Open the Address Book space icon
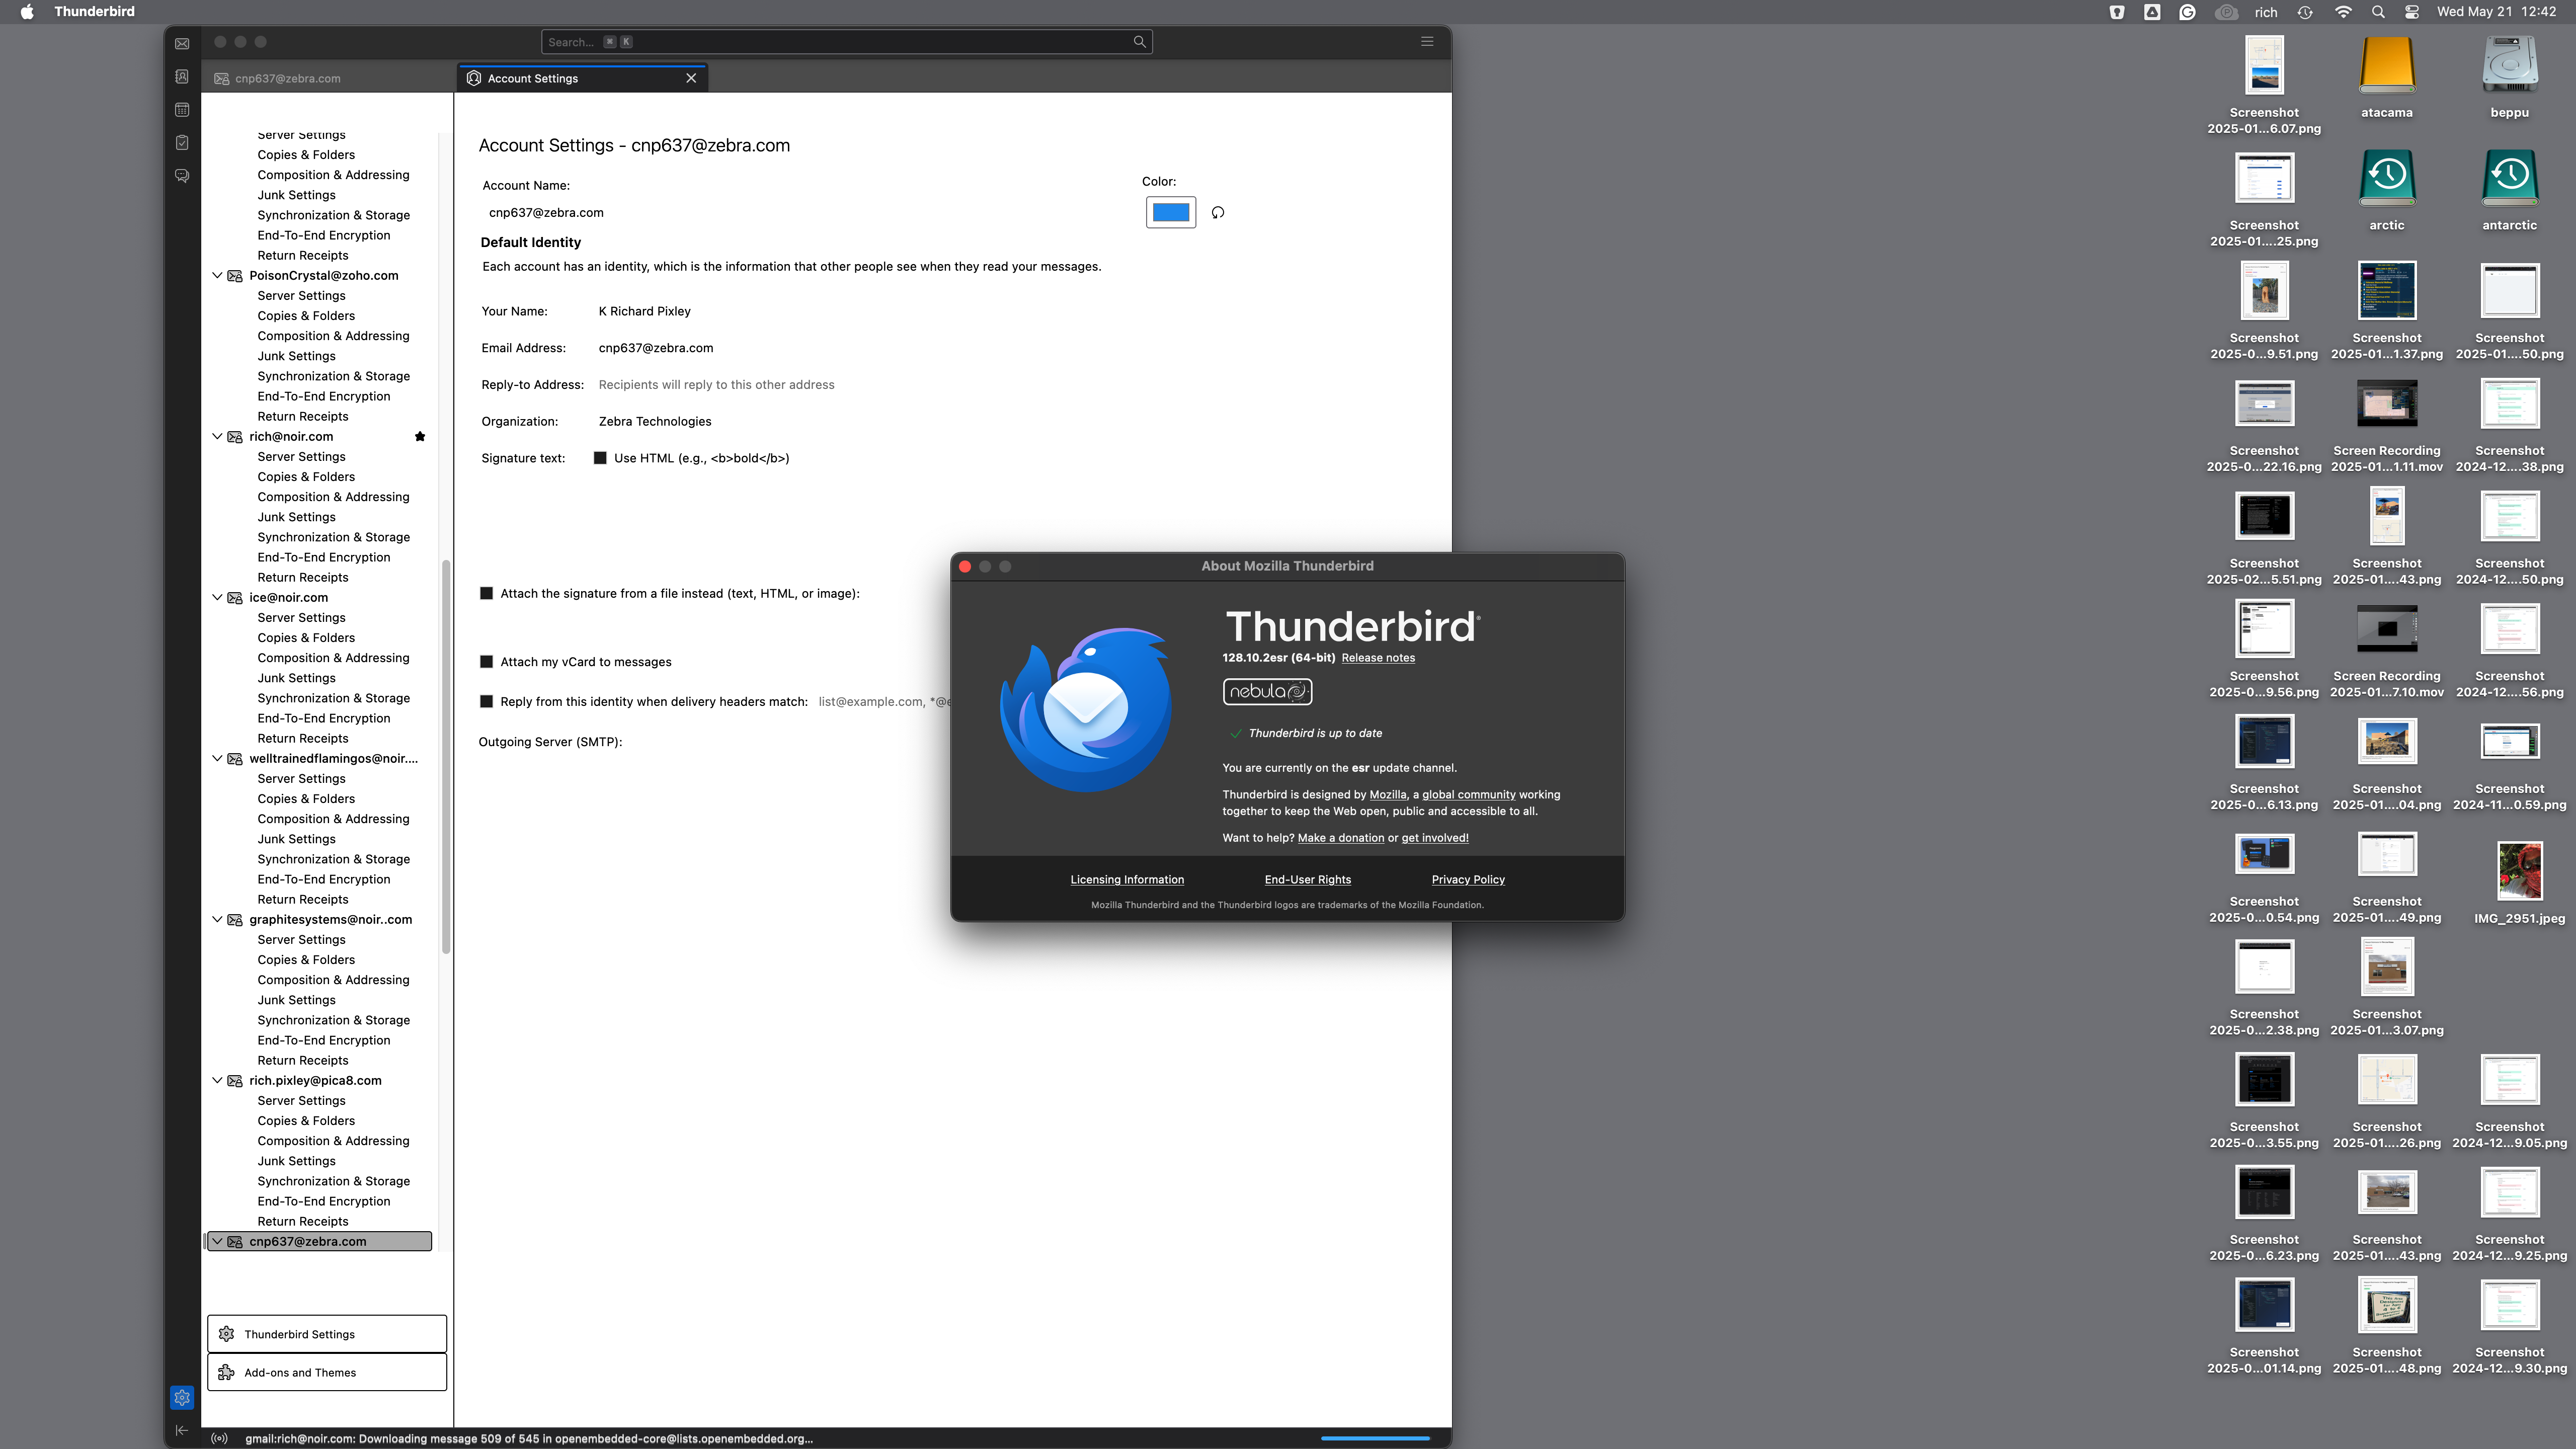 pos(182,76)
